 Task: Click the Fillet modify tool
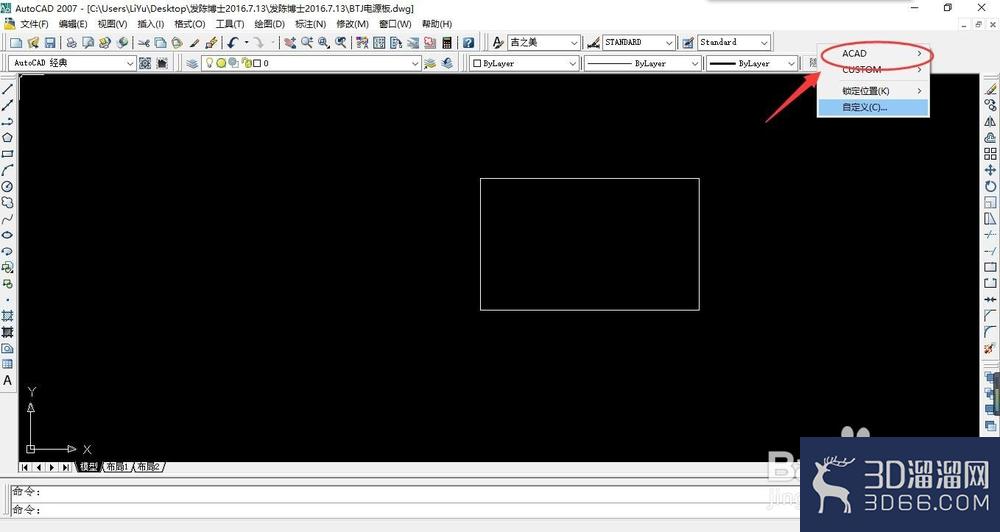tap(990, 332)
